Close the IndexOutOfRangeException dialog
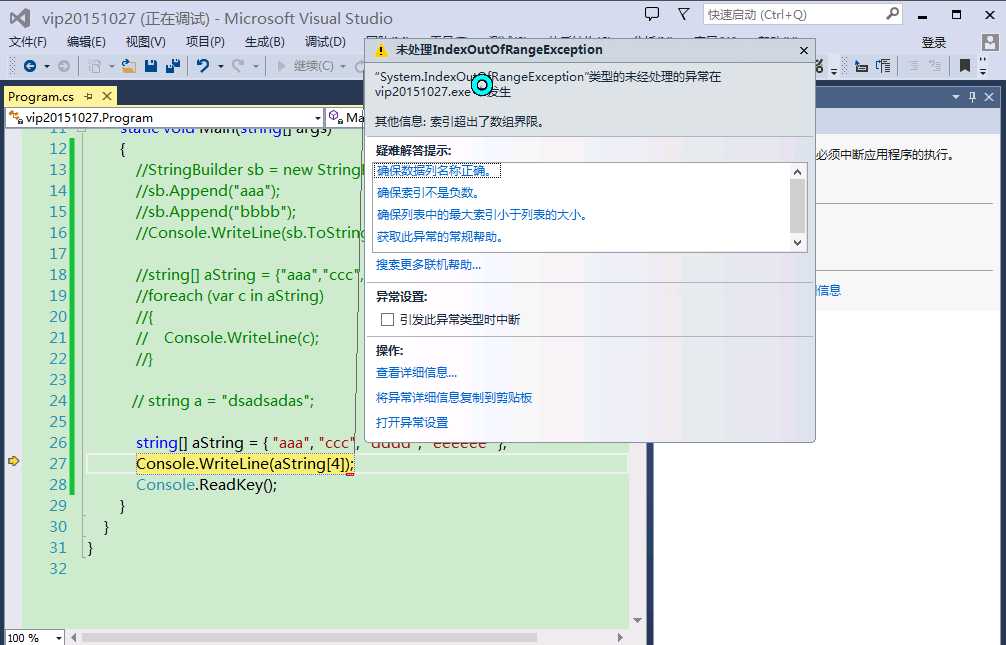 click(804, 50)
